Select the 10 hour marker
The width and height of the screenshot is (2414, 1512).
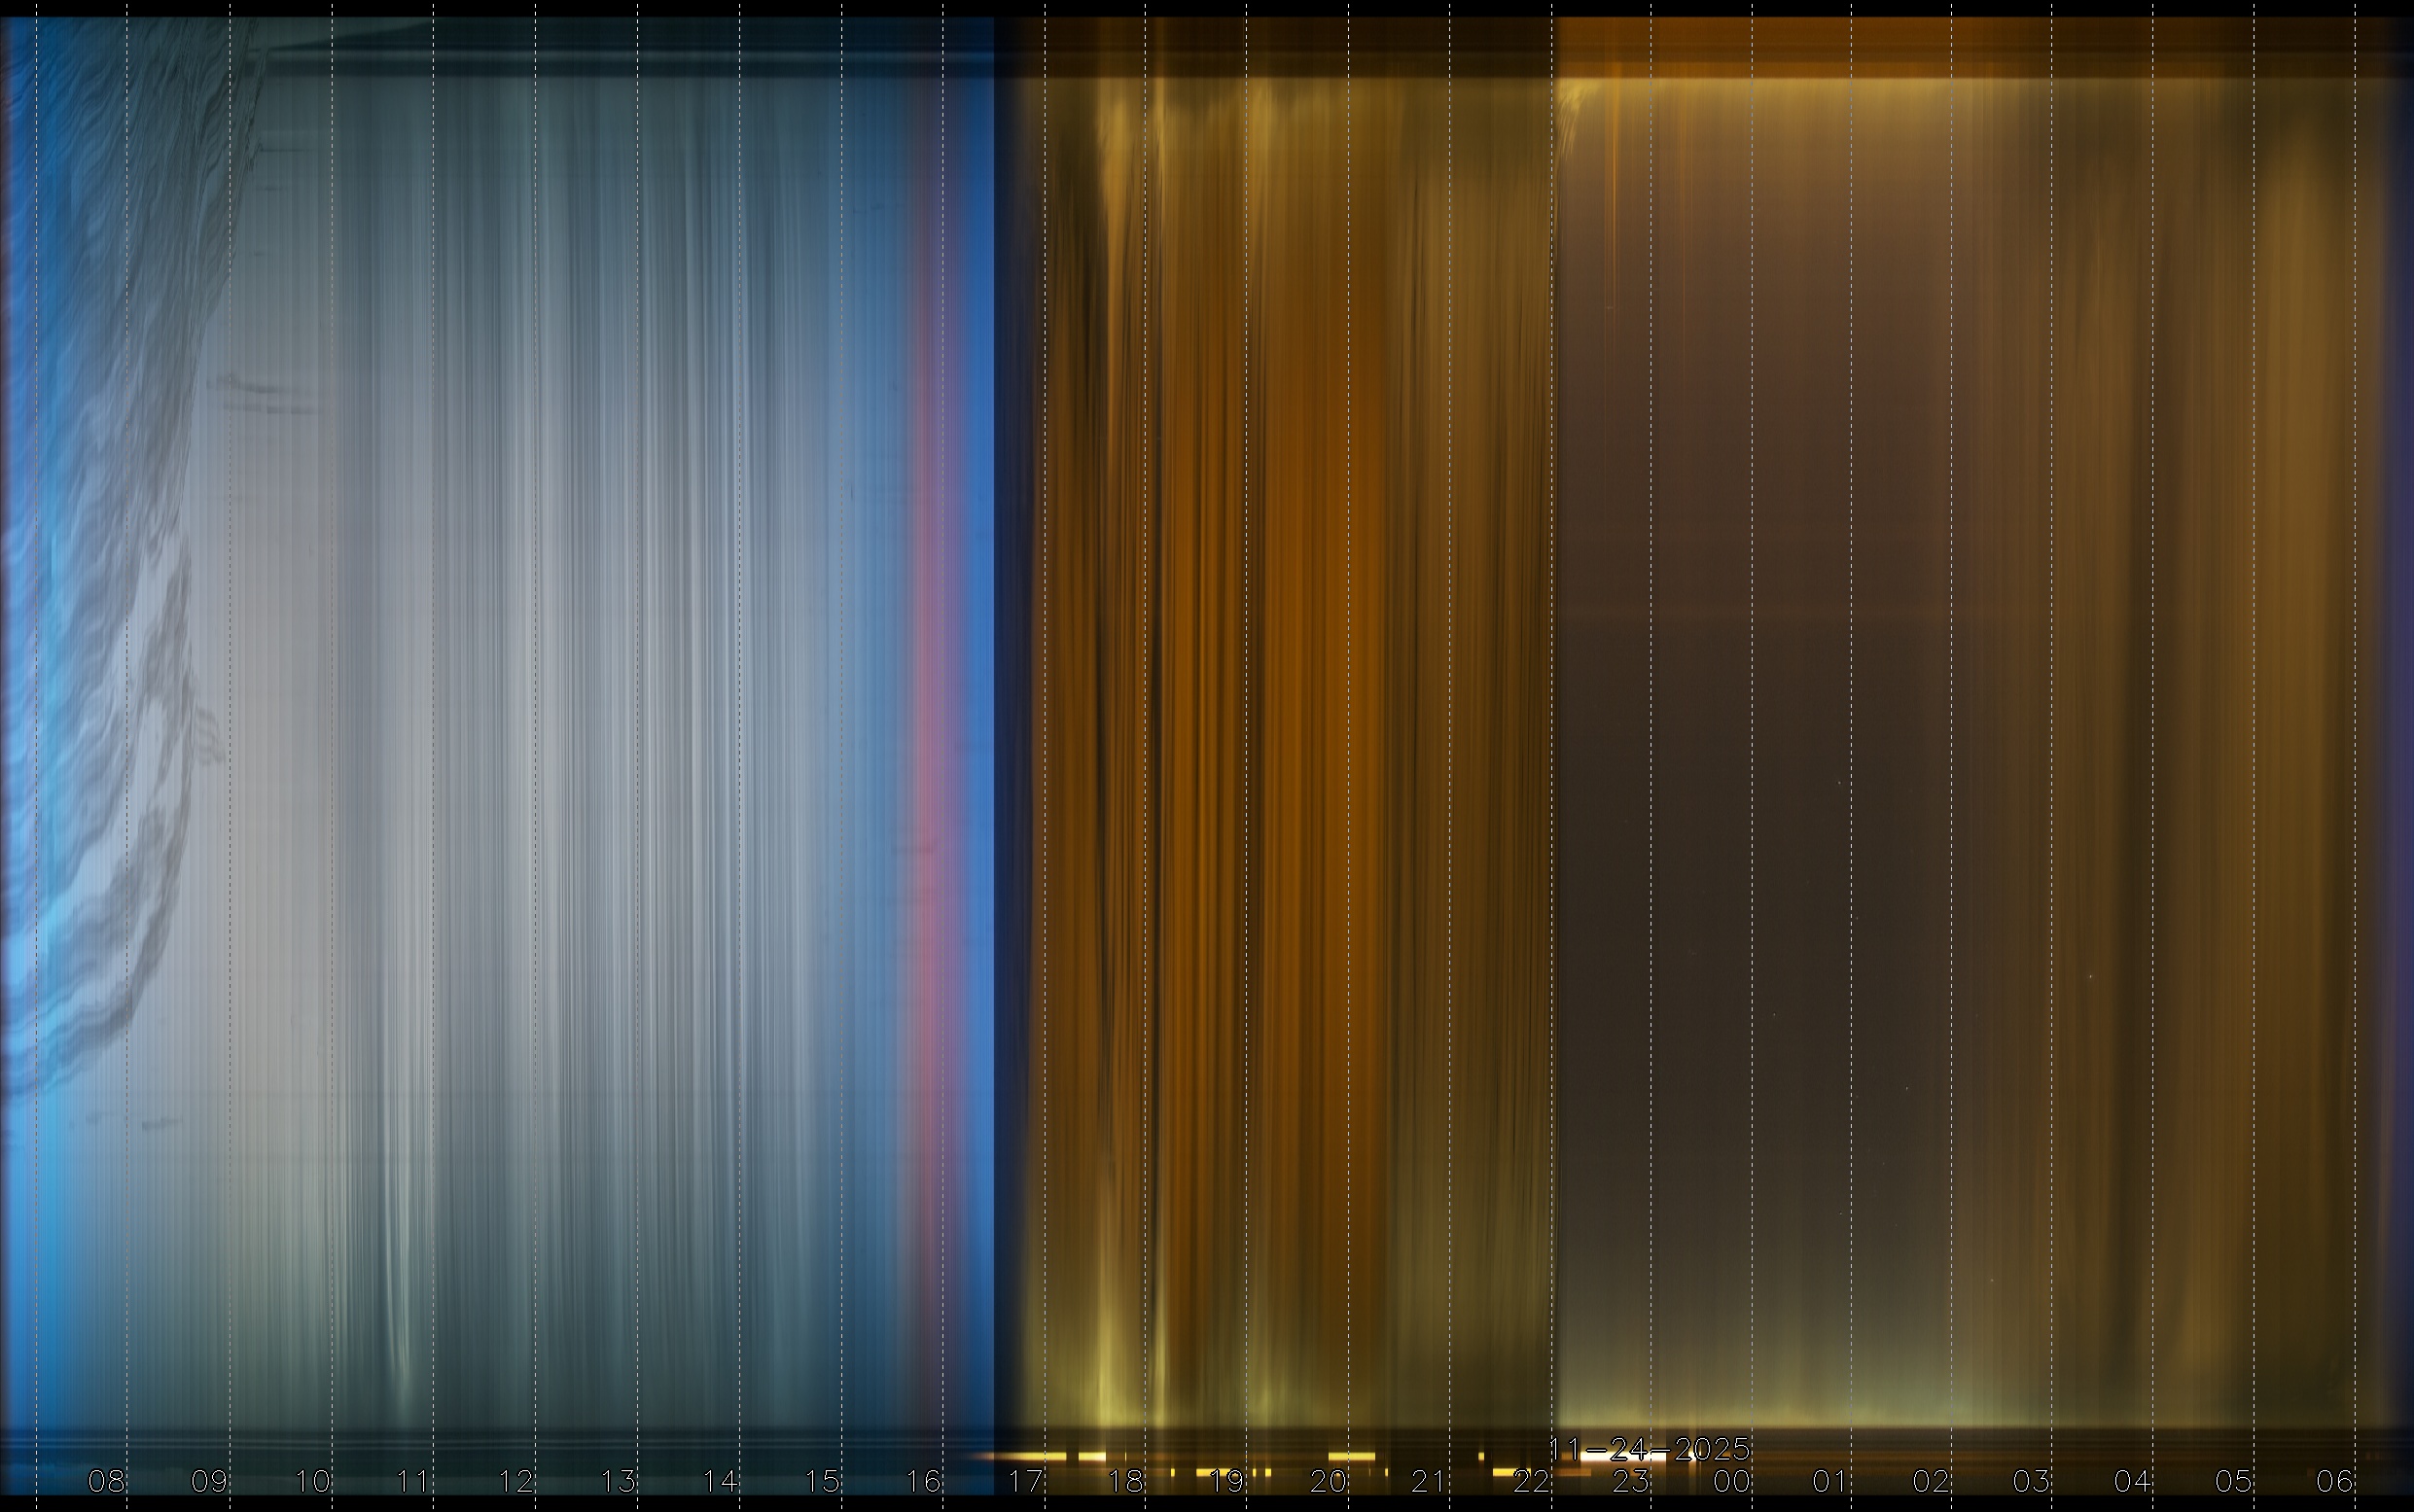click(x=312, y=1481)
